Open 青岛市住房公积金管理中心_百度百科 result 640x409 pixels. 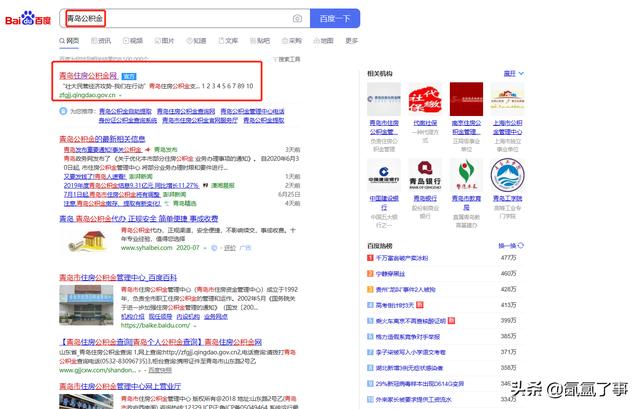118,278
